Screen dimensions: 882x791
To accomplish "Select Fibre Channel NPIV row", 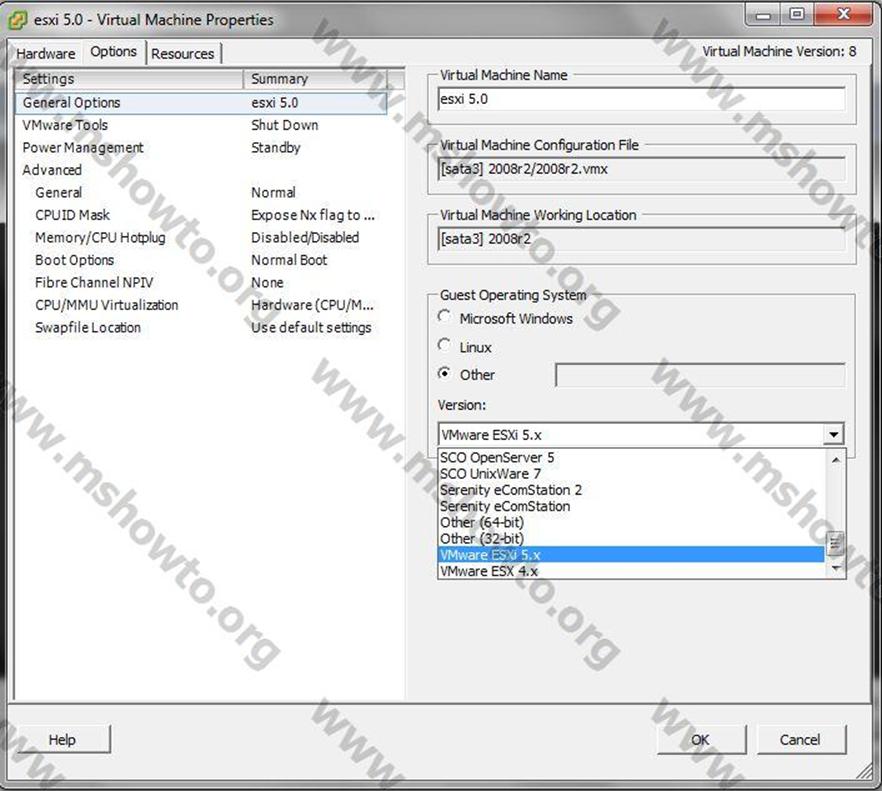I will click(201, 282).
